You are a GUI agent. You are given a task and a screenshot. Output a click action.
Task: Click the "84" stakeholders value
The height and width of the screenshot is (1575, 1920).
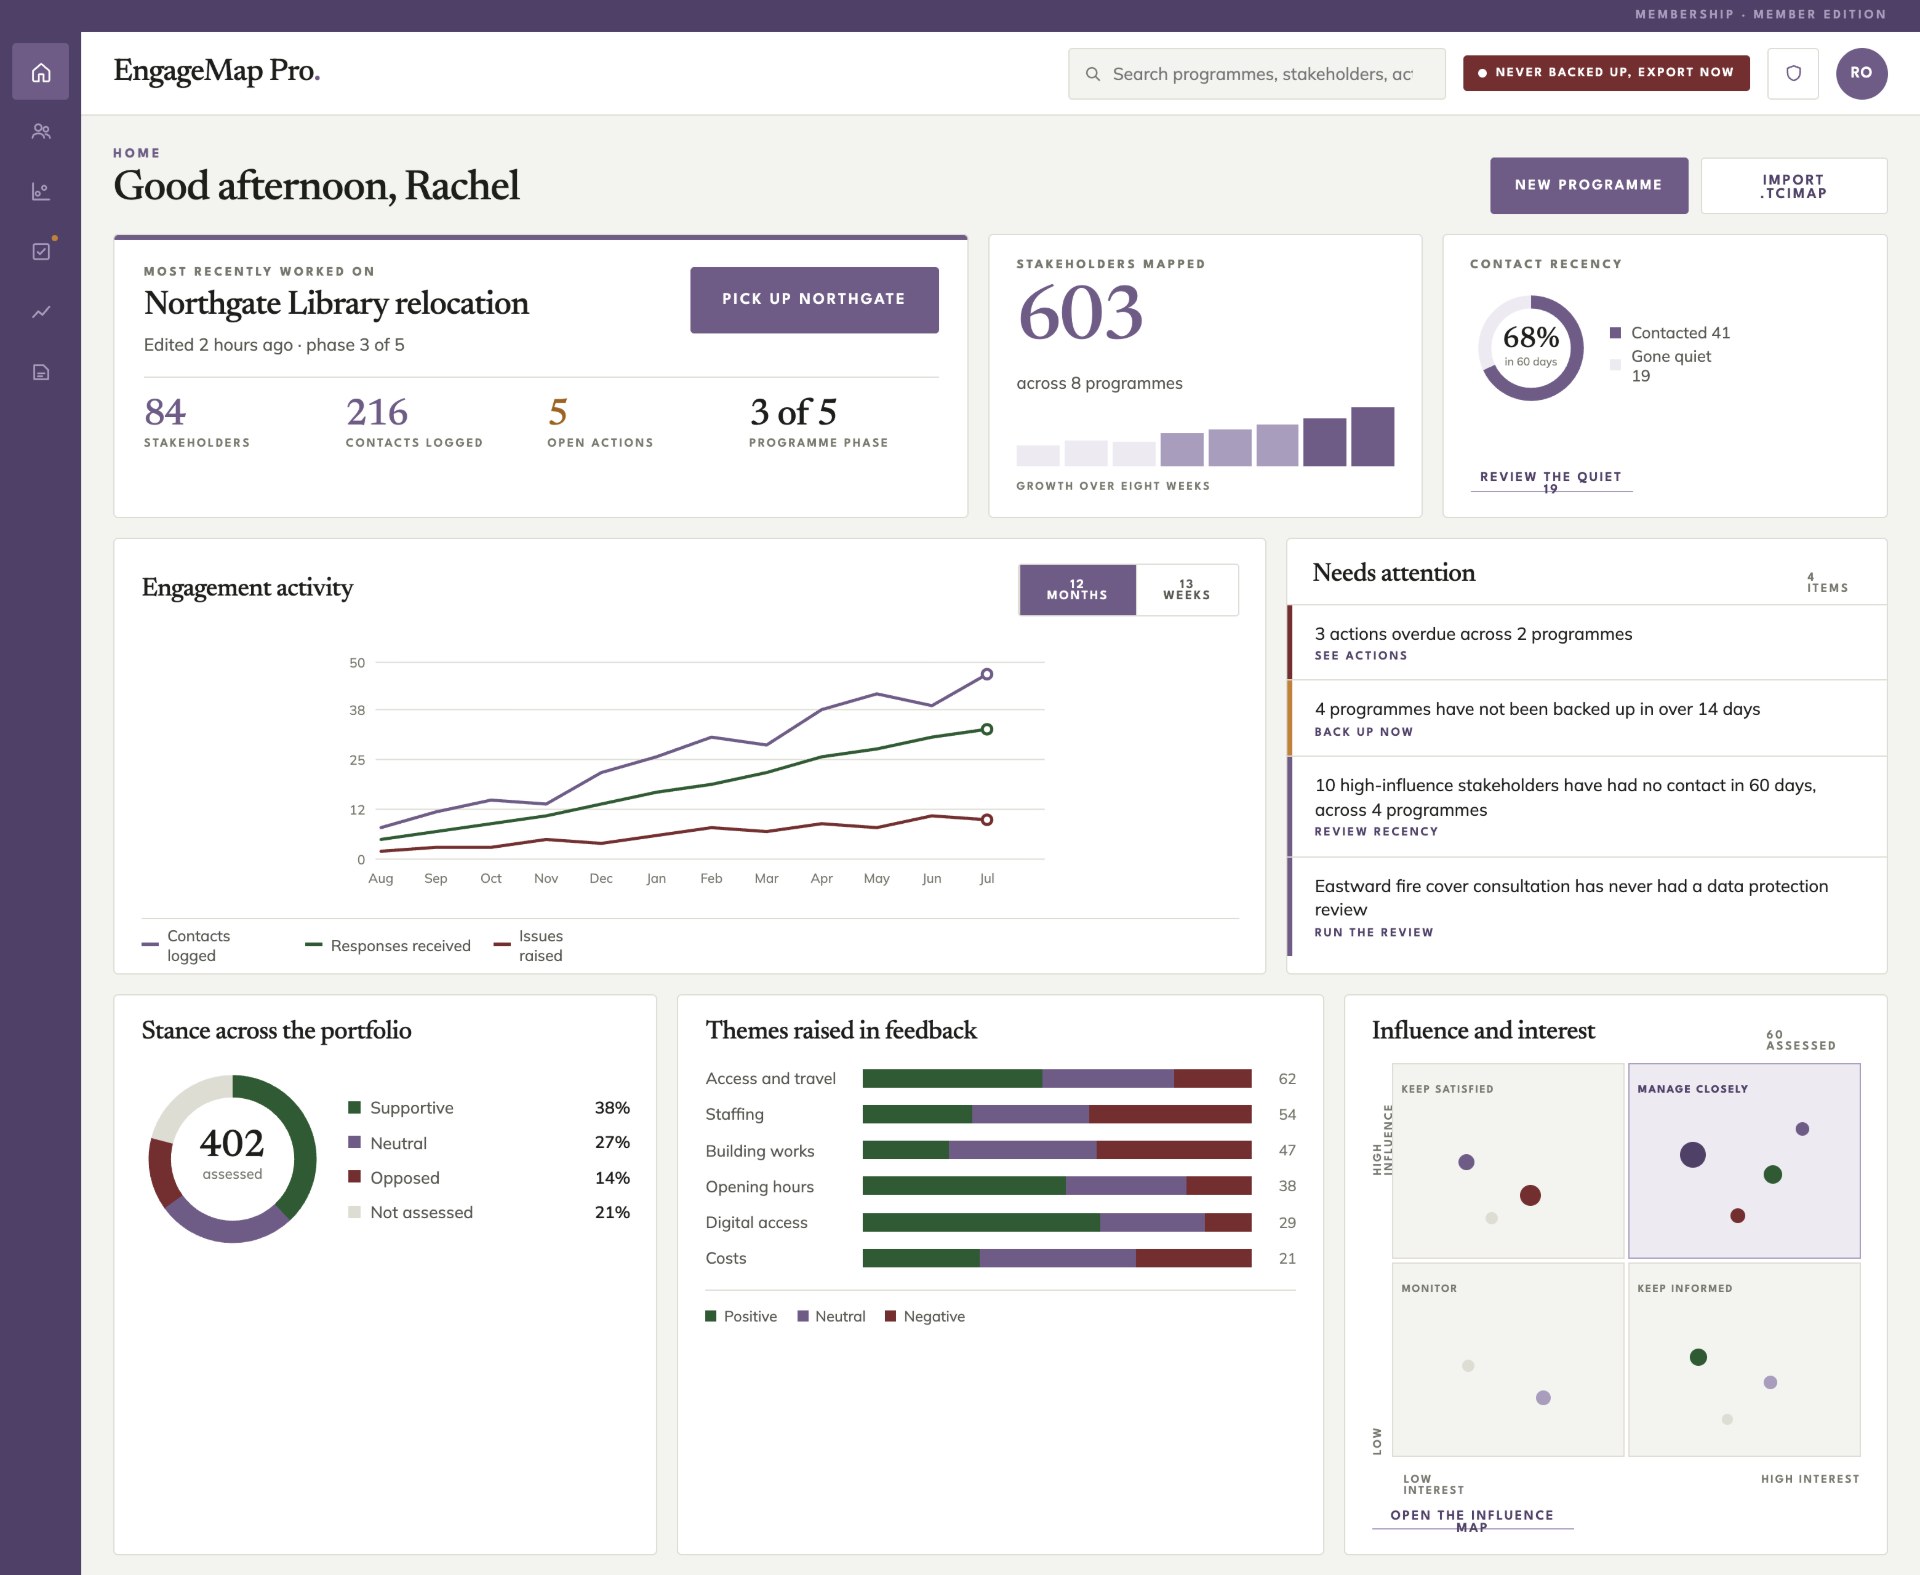tap(165, 412)
